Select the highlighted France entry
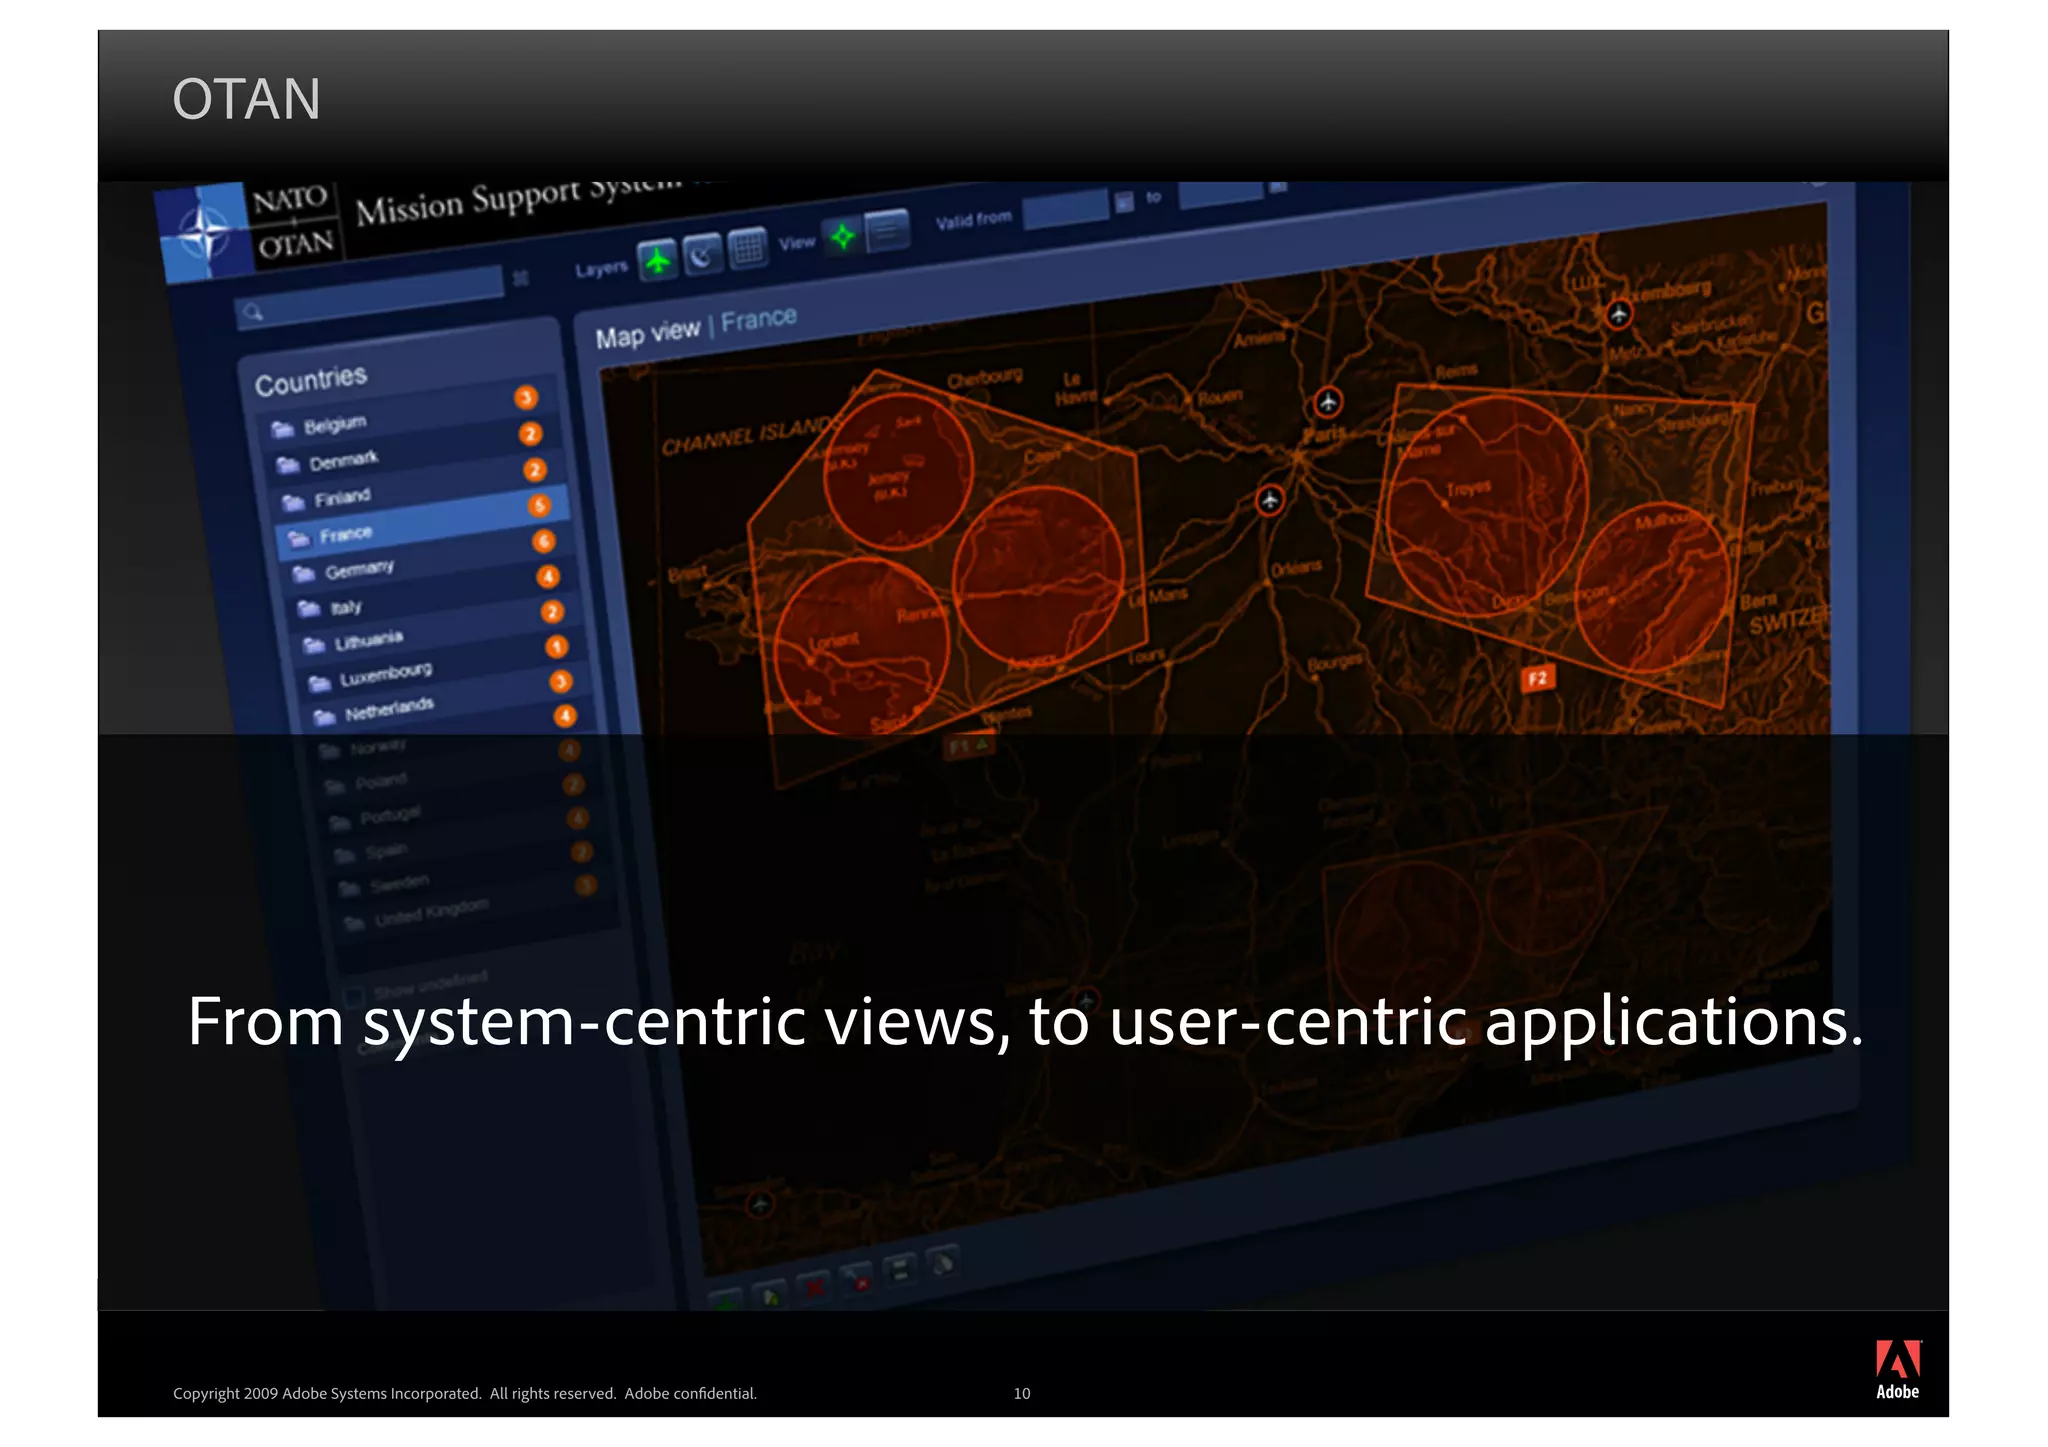This screenshot has width=2048, height=1447. tap(345, 535)
